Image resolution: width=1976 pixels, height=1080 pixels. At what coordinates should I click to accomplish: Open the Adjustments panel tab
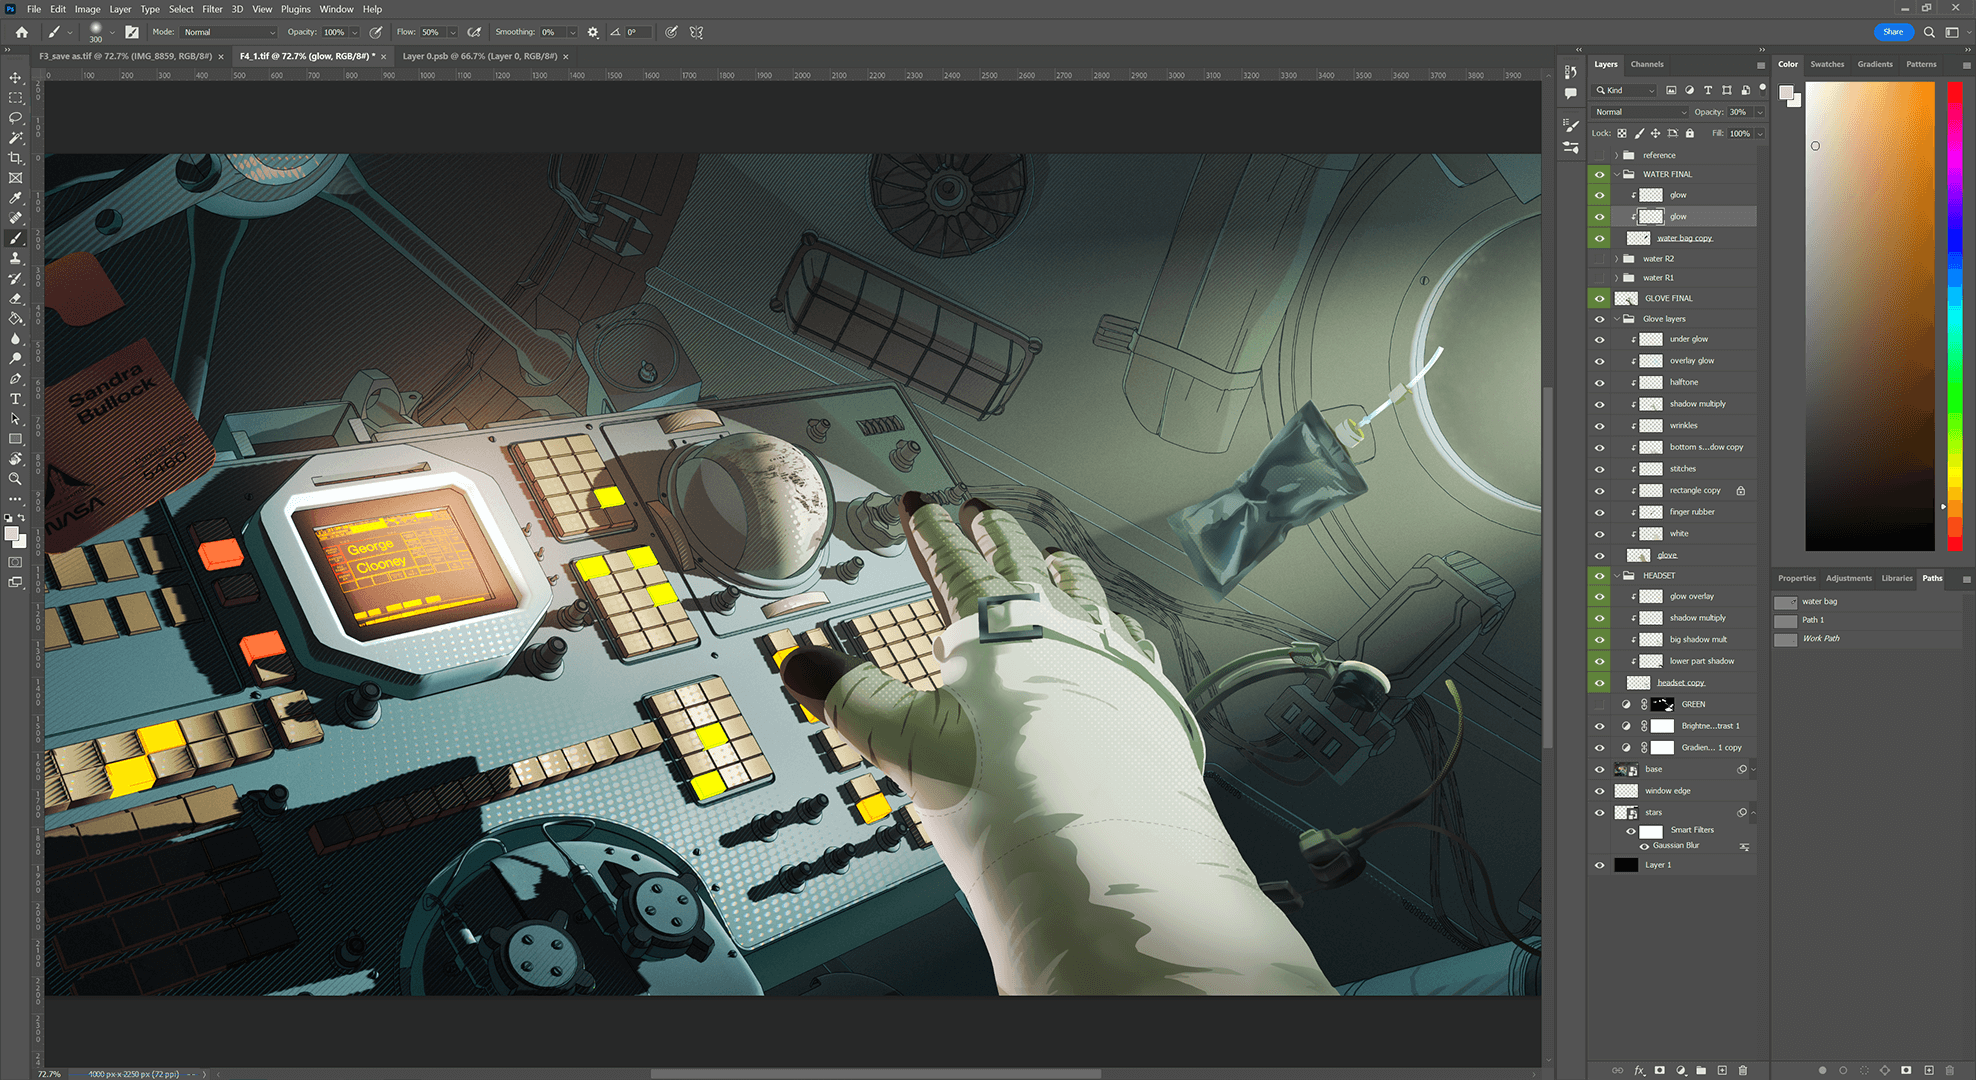click(1849, 578)
